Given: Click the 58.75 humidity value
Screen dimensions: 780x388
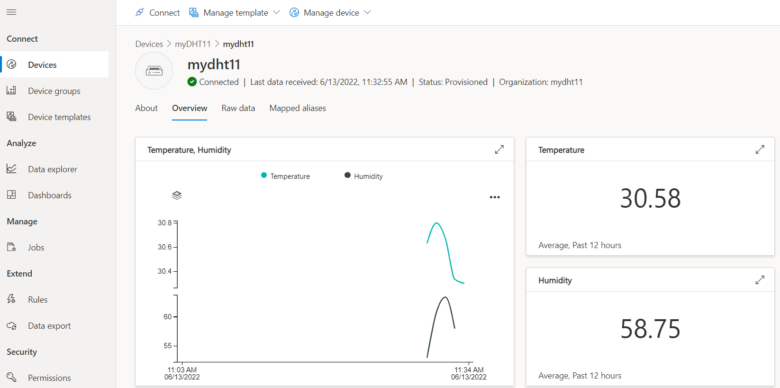Looking at the screenshot, I should (x=650, y=329).
